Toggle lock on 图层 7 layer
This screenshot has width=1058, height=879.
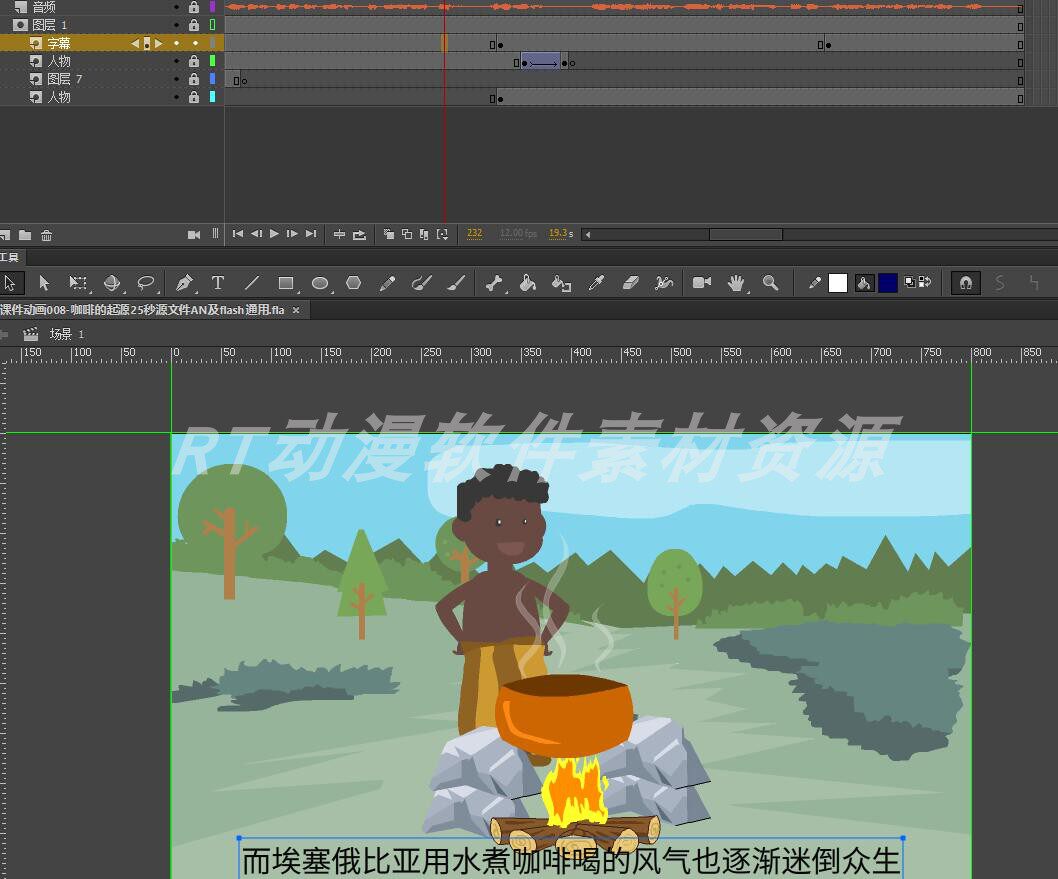coord(194,79)
